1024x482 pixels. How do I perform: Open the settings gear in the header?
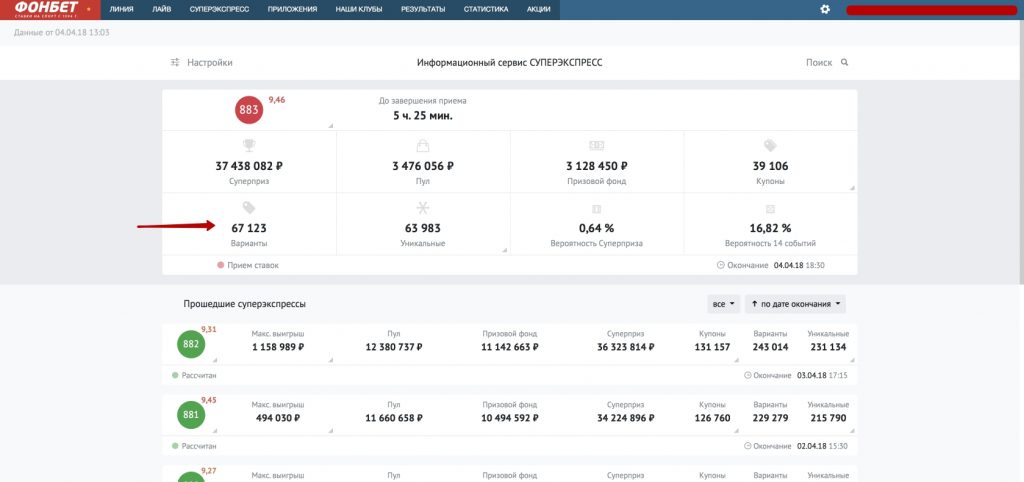pyautogui.click(x=825, y=10)
